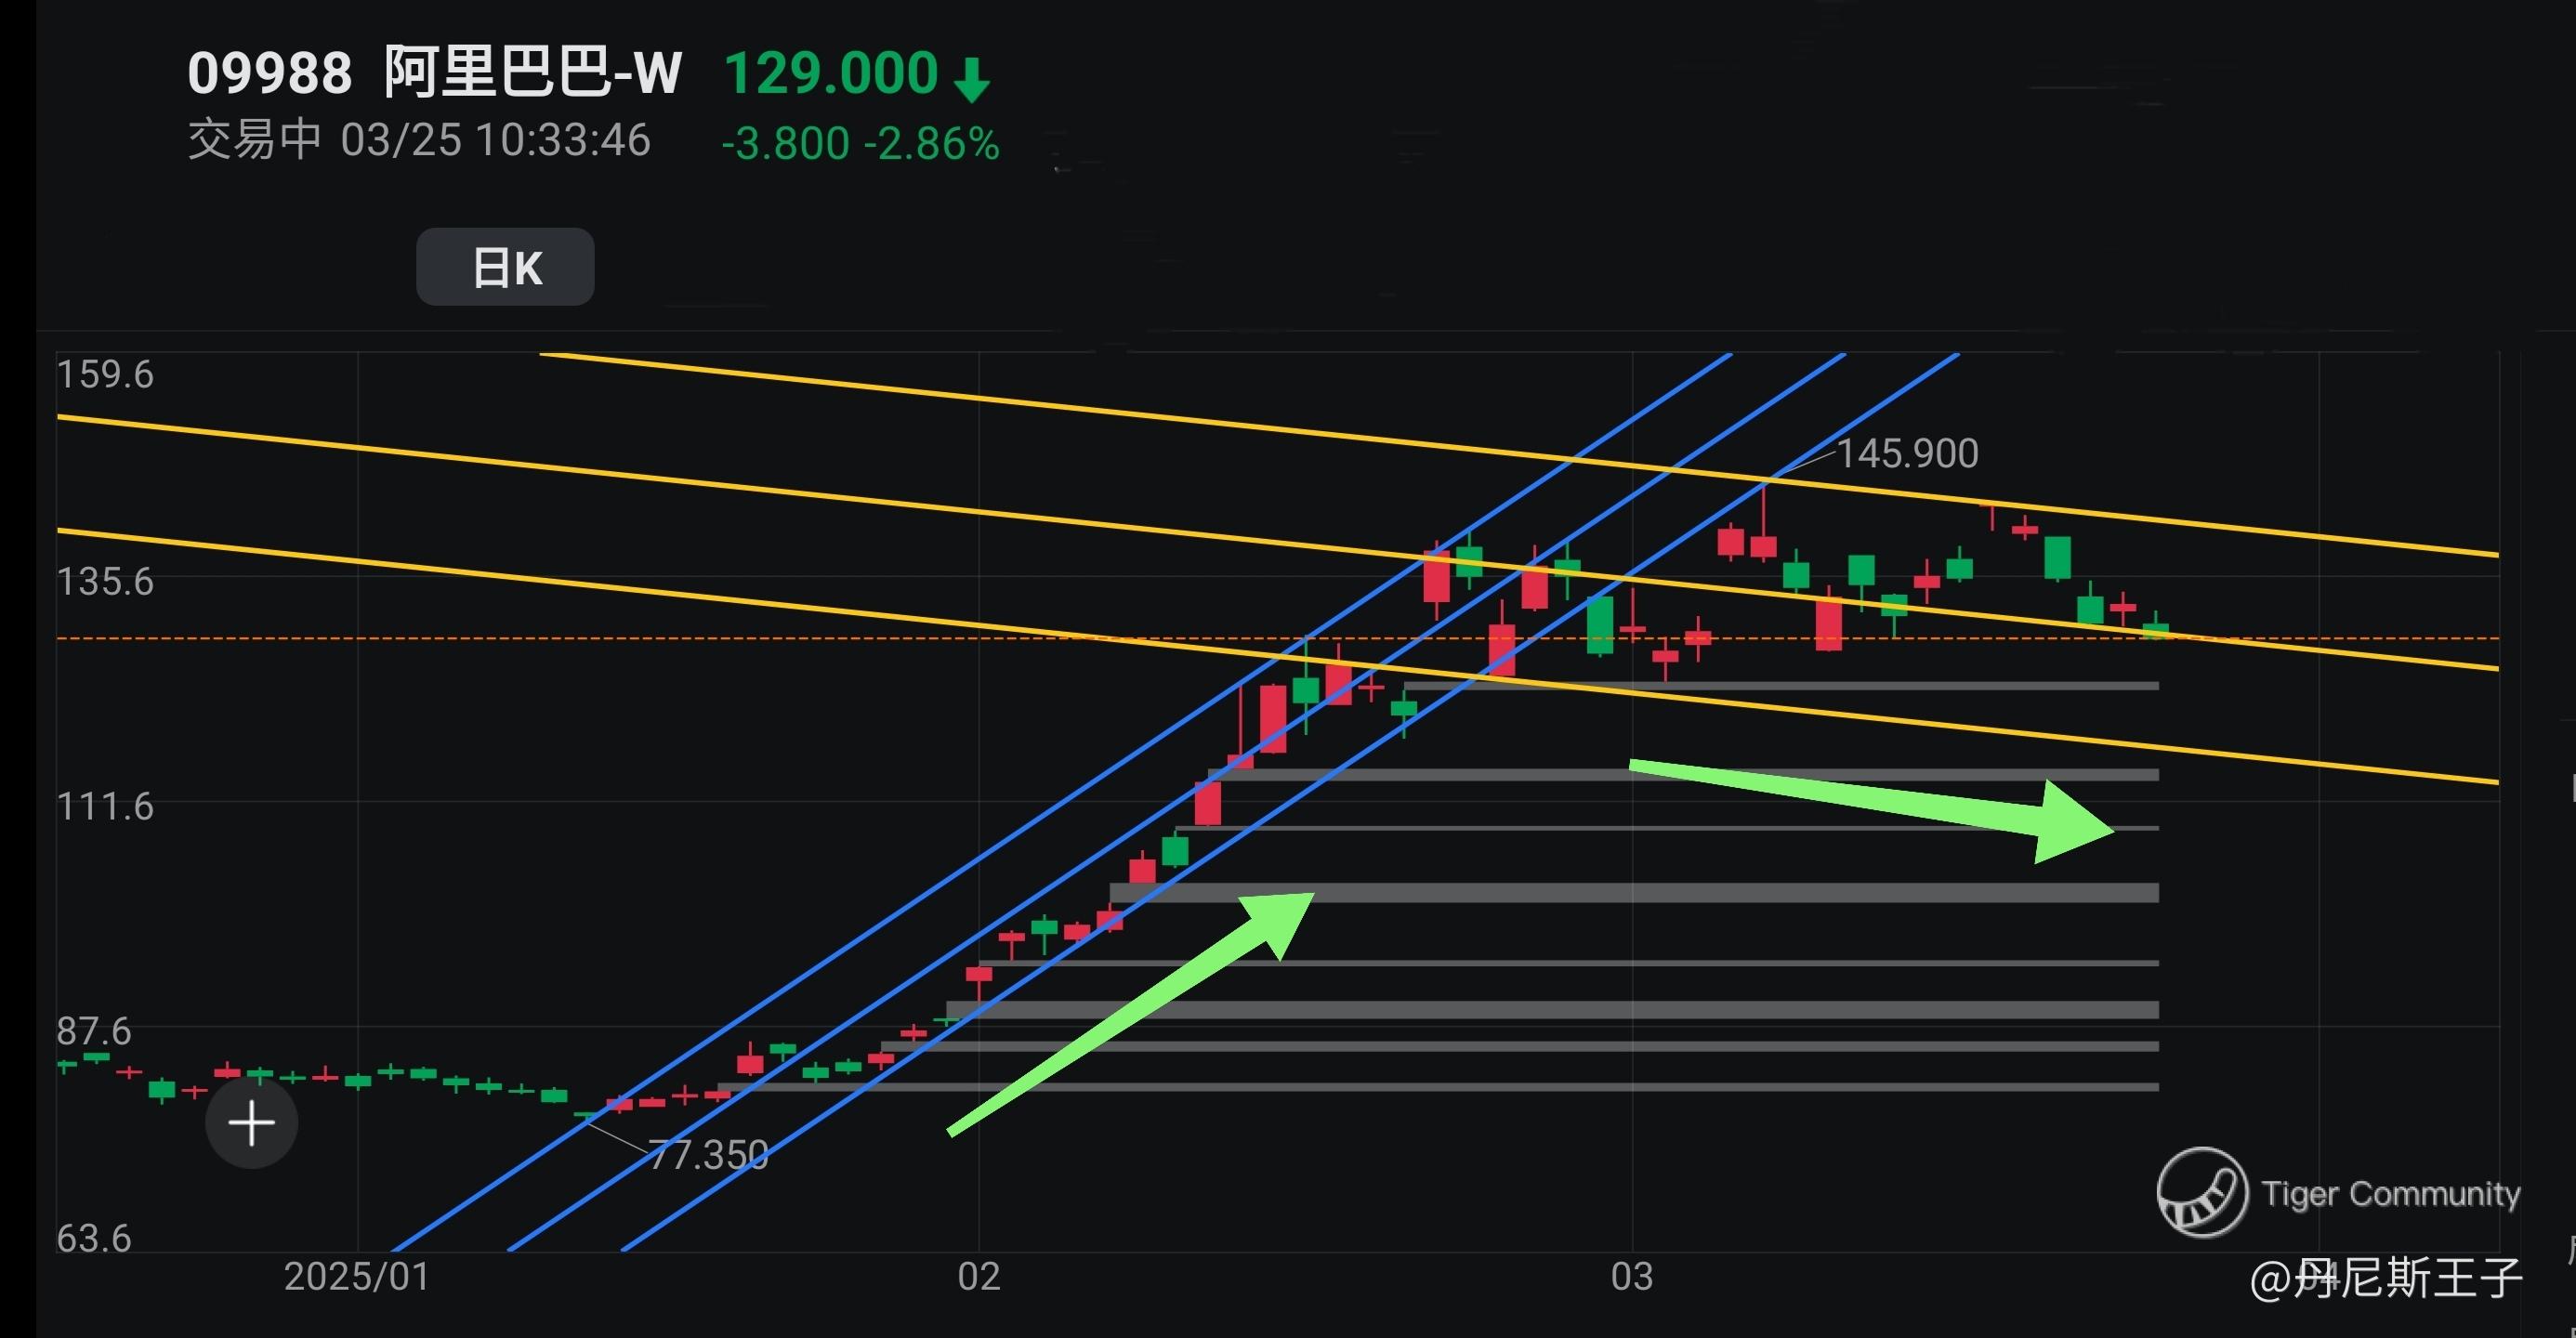Click the 77.350 low price label
This screenshot has height=1338, width=2576.
tap(708, 1155)
